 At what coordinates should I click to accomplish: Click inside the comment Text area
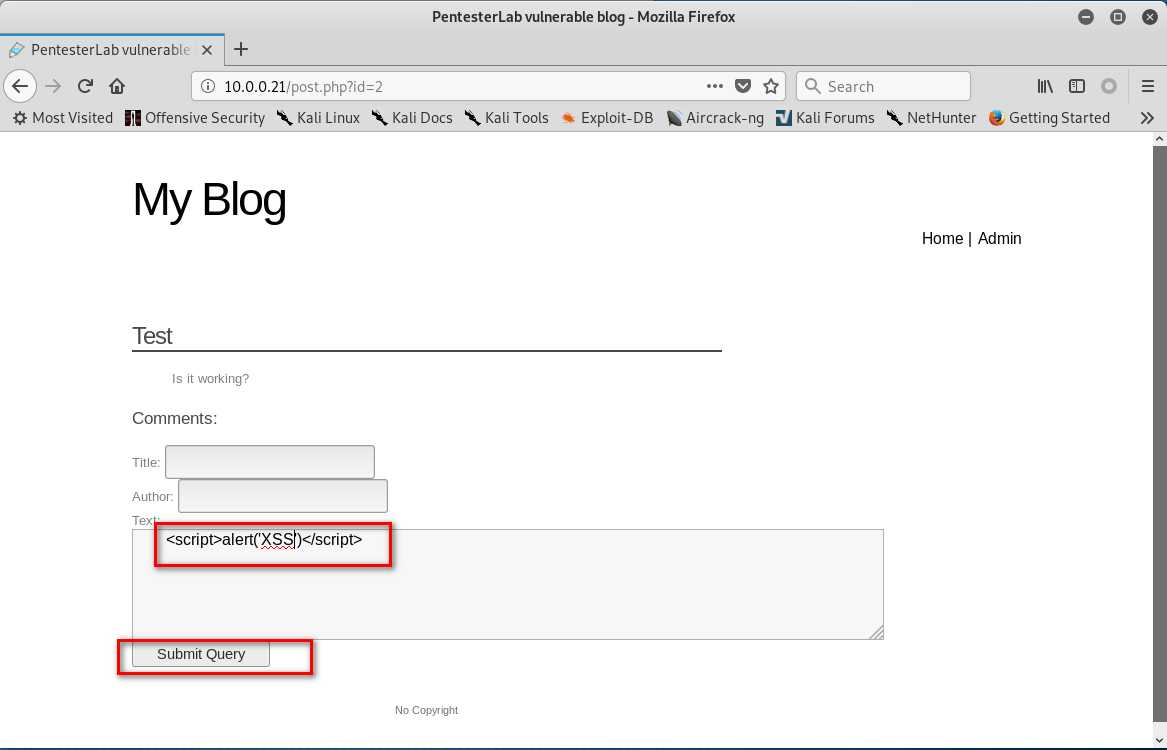point(508,584)
